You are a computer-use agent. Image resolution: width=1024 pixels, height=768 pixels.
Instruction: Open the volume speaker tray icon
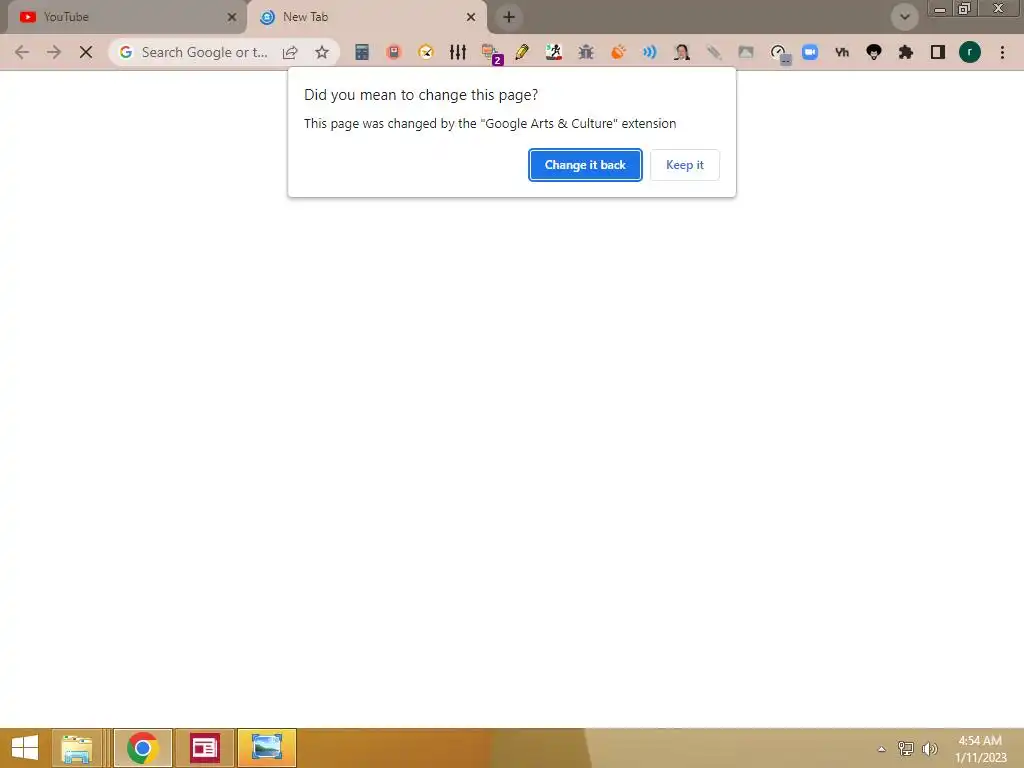tap(930, 748)
